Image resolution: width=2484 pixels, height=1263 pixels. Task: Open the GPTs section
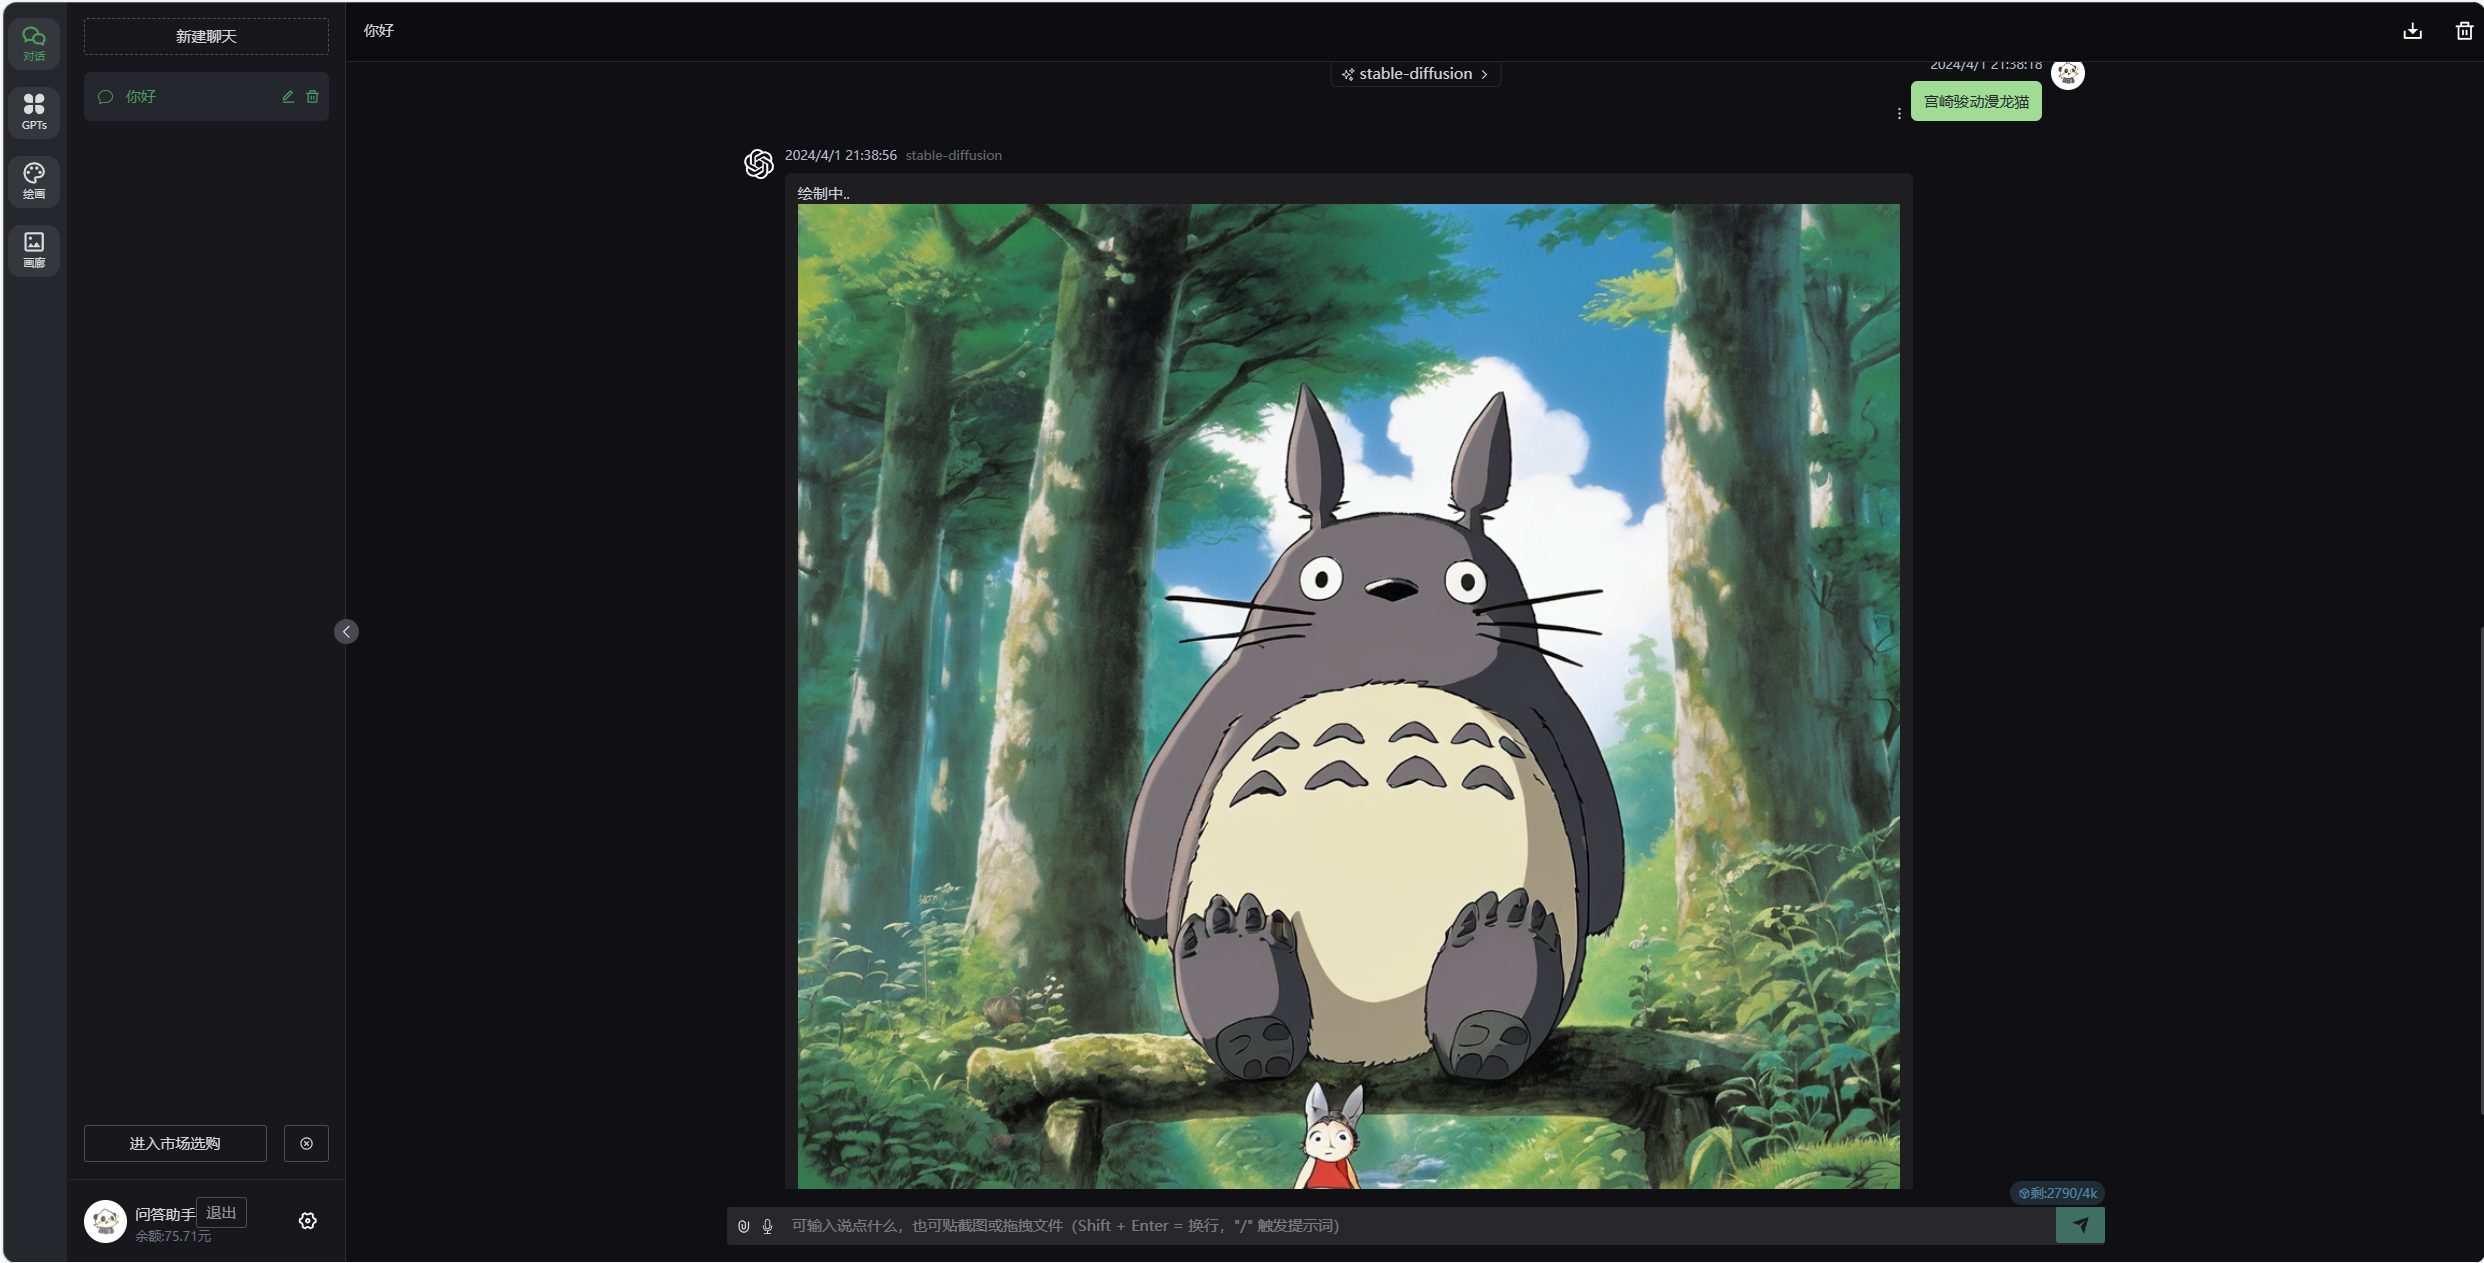[34, 111]
